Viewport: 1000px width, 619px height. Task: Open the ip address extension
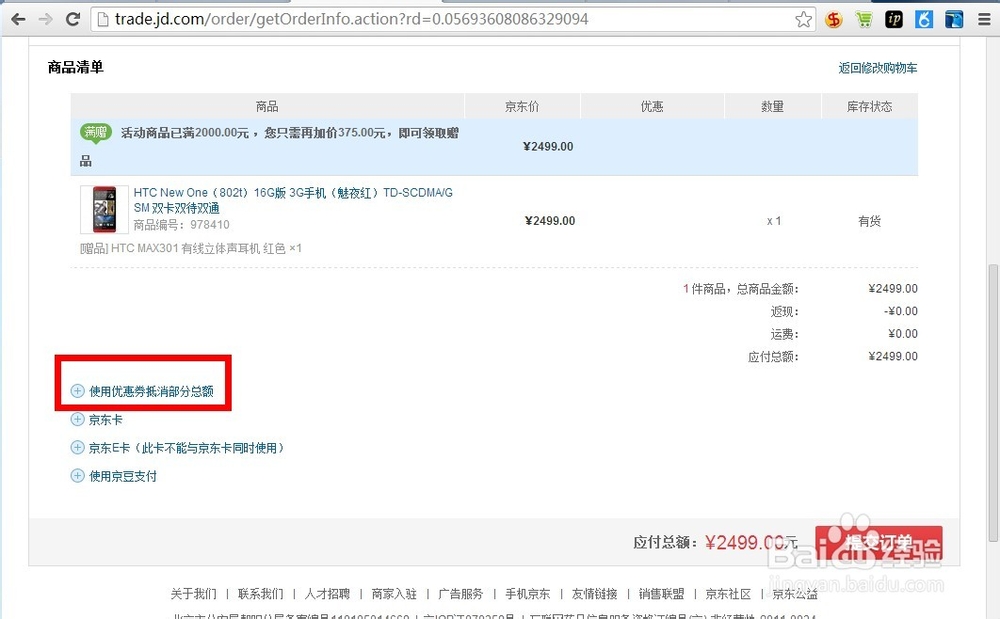point(893,18)
